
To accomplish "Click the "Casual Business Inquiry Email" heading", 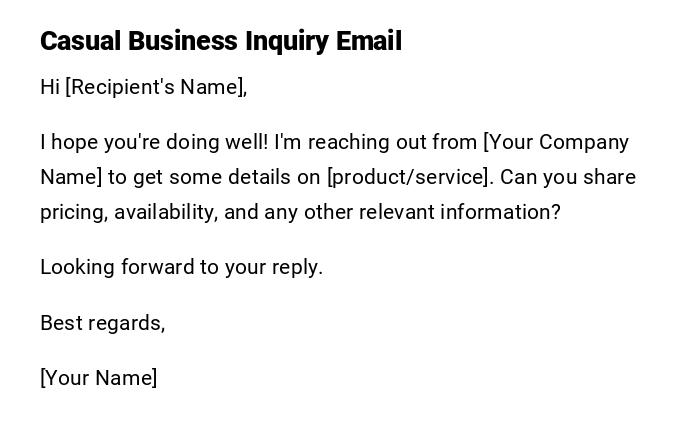I will tap(220, 41).
